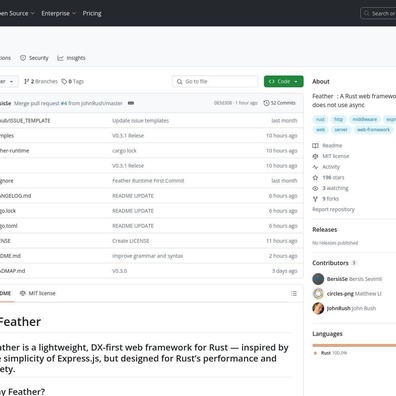Select the 'server' topic tag
Screen dimensions: 396x396
pyautogui.click(x=341, y=130)
